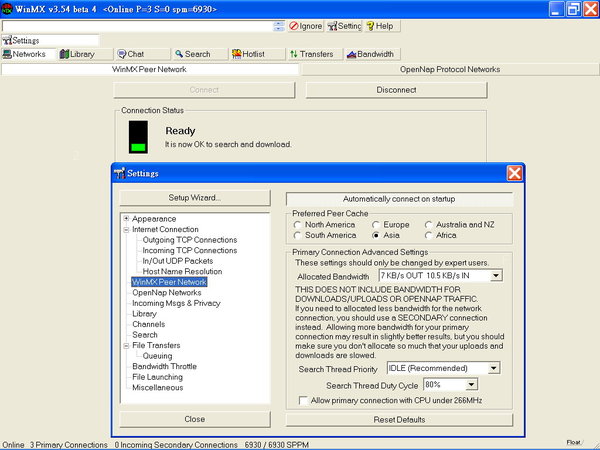600x450 pixels.
Task: Collapse the File Transfers tree node
Action: pyautogui.click(x=126, y=346)
